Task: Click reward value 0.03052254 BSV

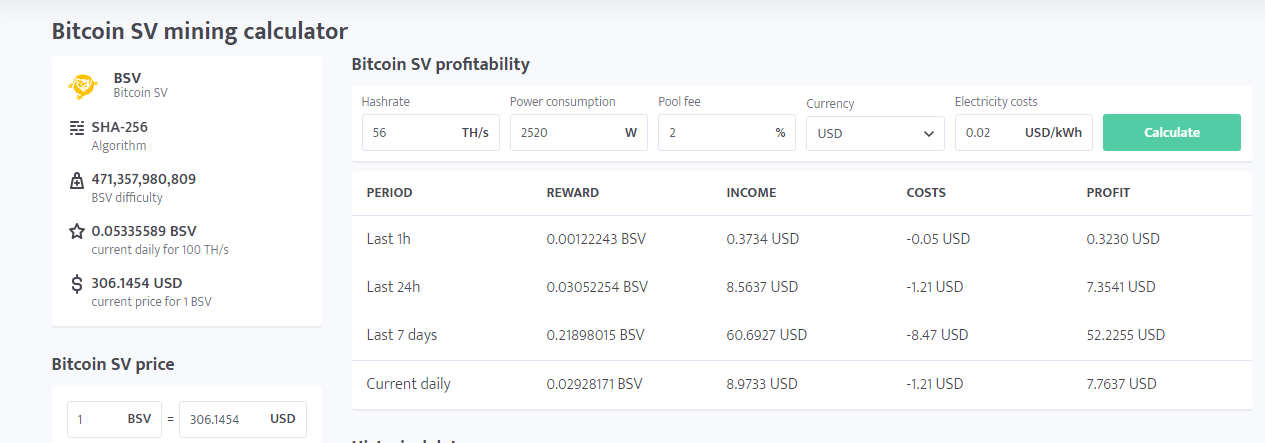Action: [597, 287]
